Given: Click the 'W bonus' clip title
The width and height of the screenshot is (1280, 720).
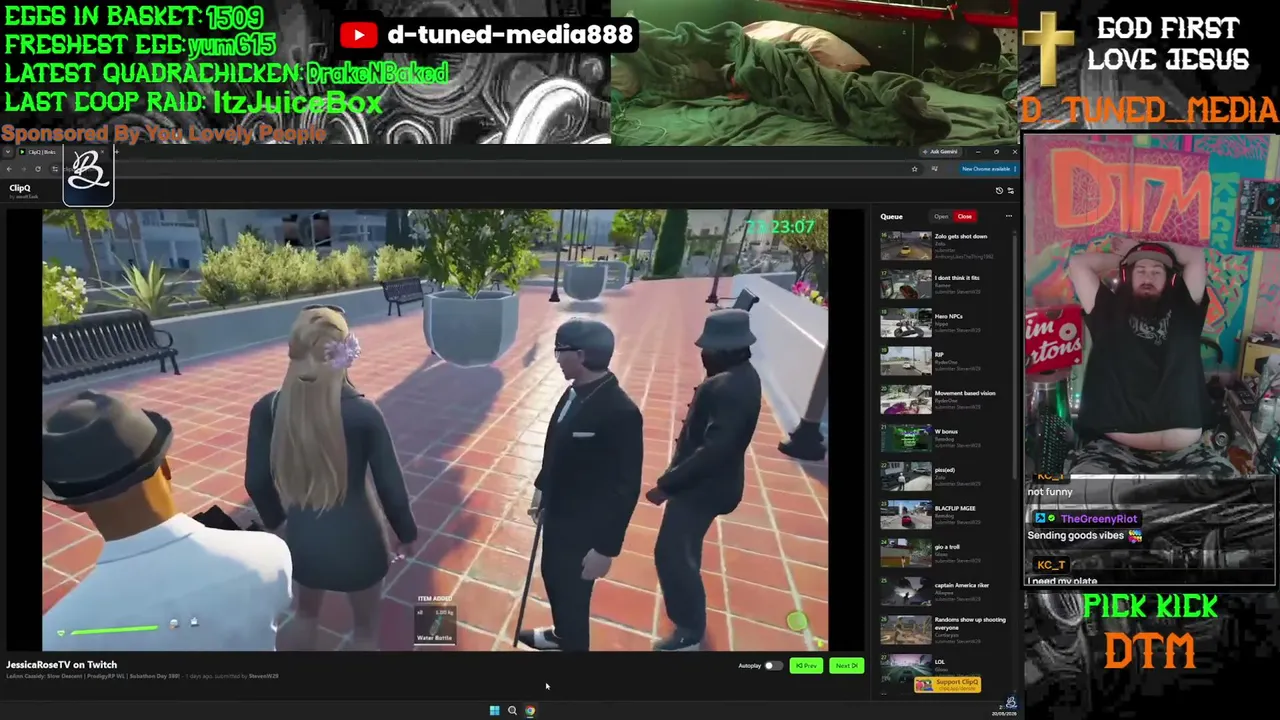Looking at the screenshot, I should point(946,431).
